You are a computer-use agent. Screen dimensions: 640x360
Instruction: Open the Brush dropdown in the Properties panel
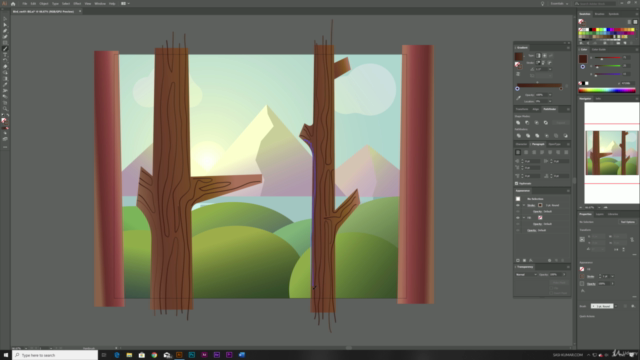[616, 306]
